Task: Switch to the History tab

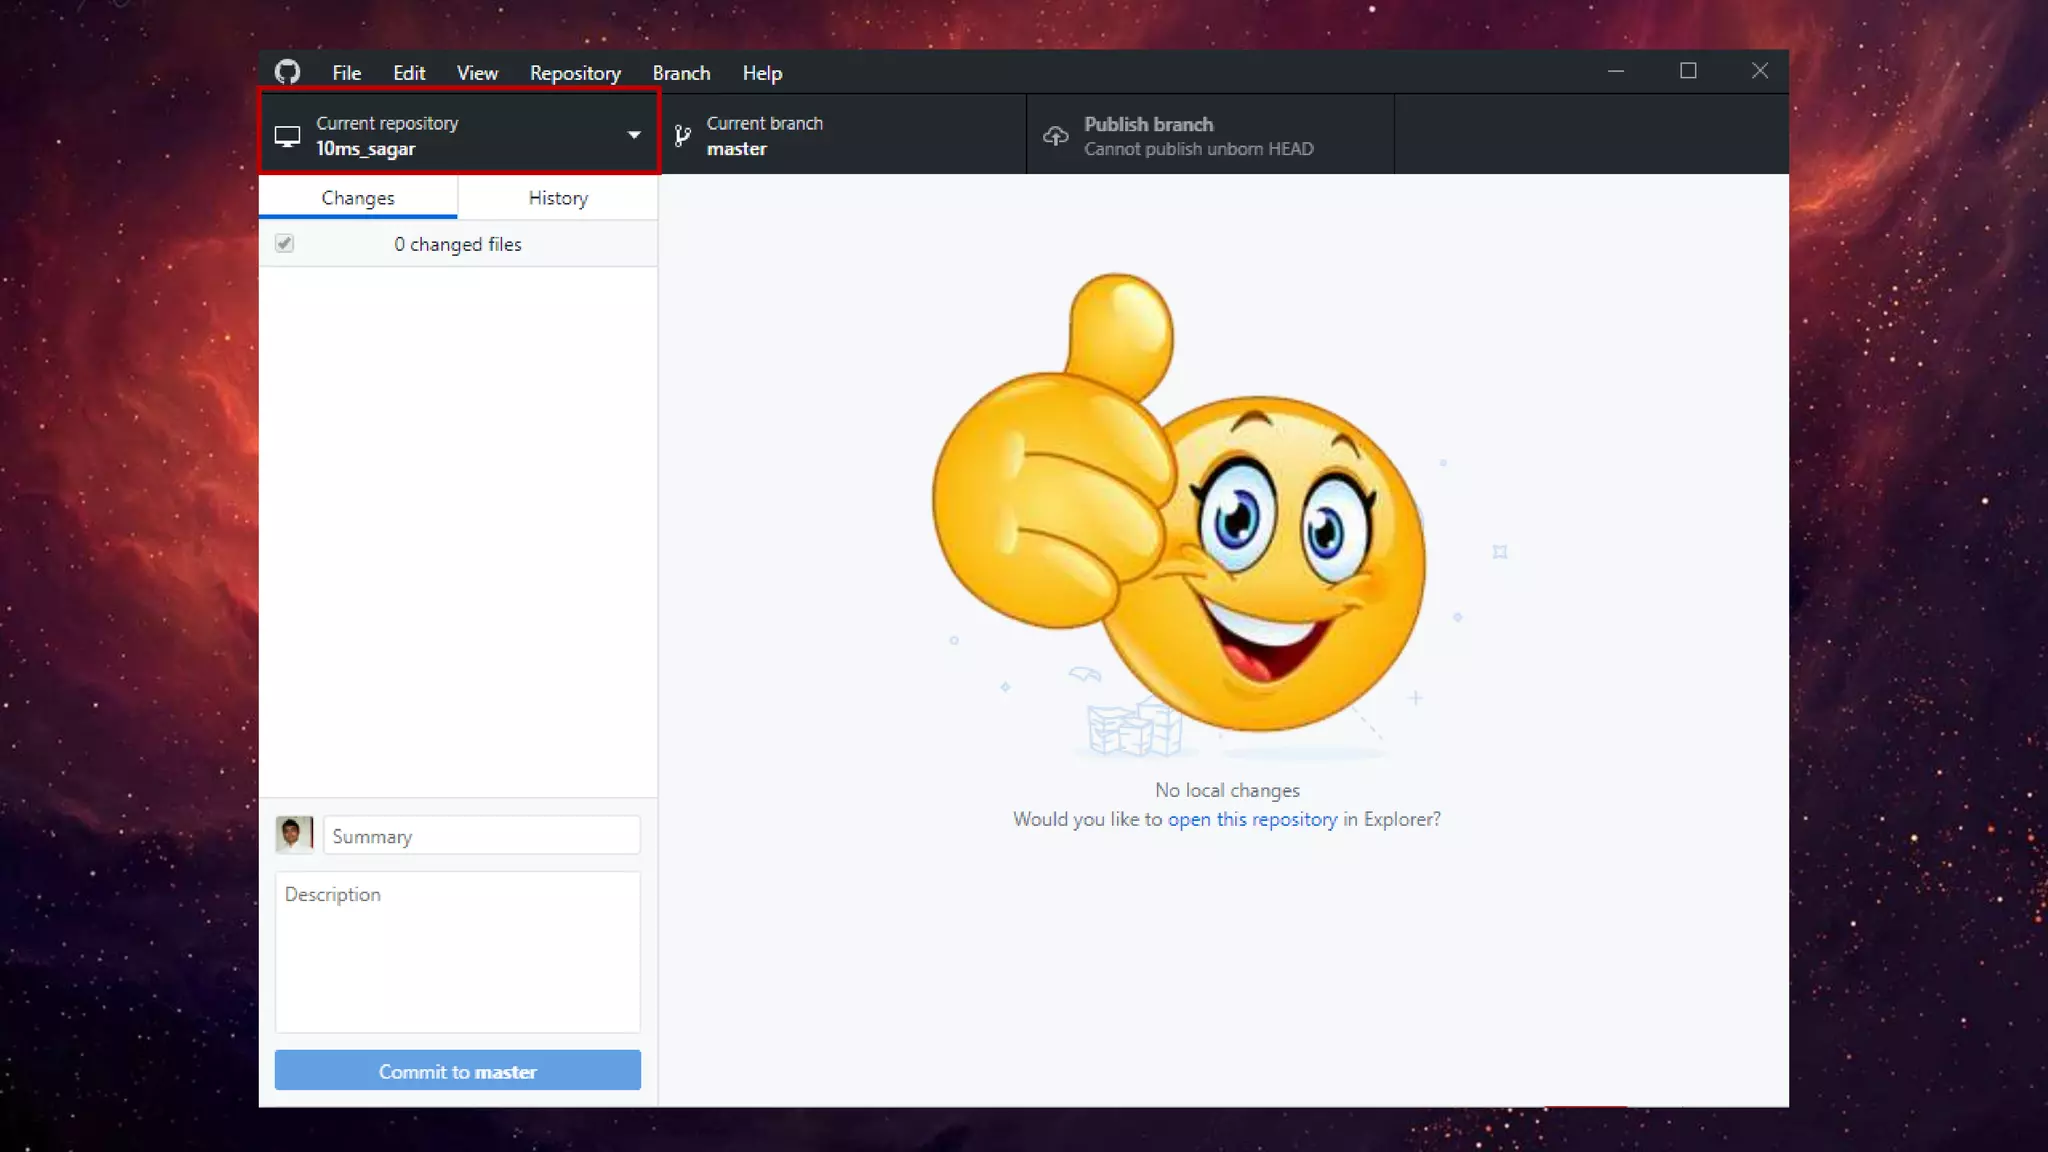Action: point(558,198)
